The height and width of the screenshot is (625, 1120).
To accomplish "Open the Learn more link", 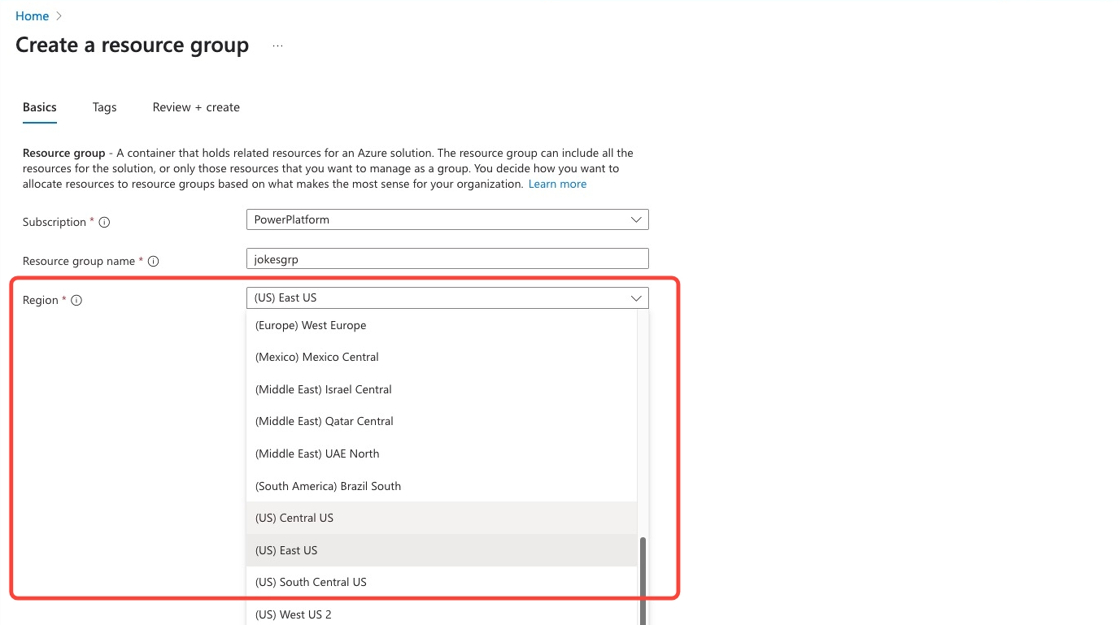I will (x=557, y=184).
